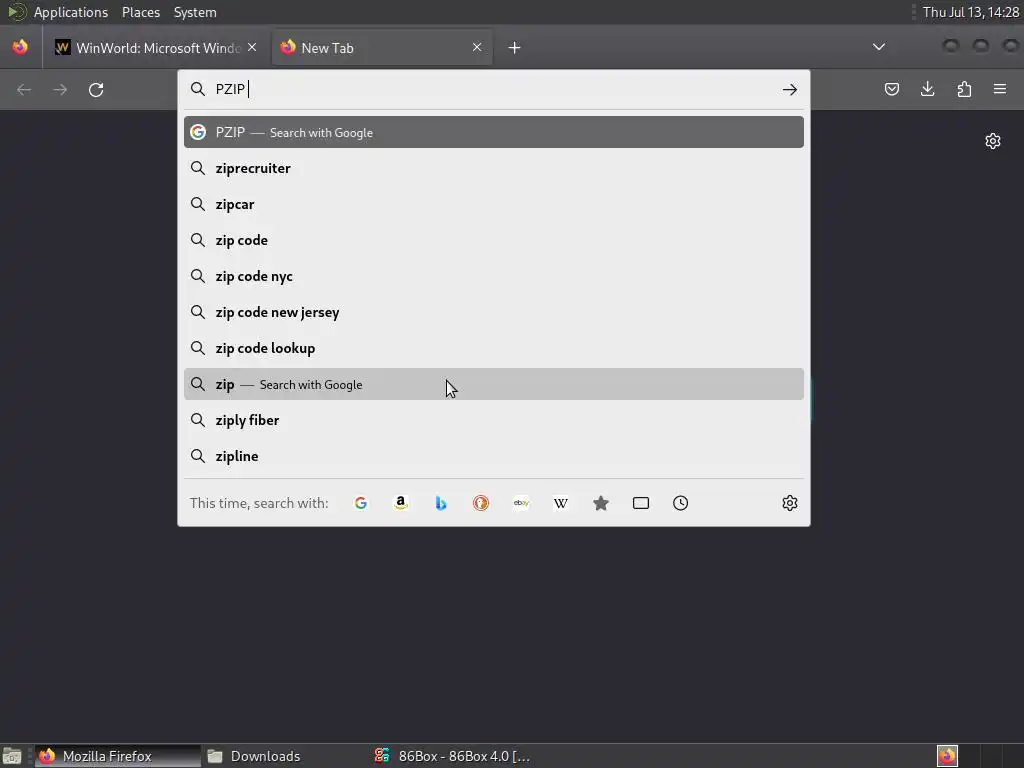The width and height of the screenshot is (1024, 768).
Task: Search with Bing one-off icon
Action: pyautogui.click(x=441, y=503)
